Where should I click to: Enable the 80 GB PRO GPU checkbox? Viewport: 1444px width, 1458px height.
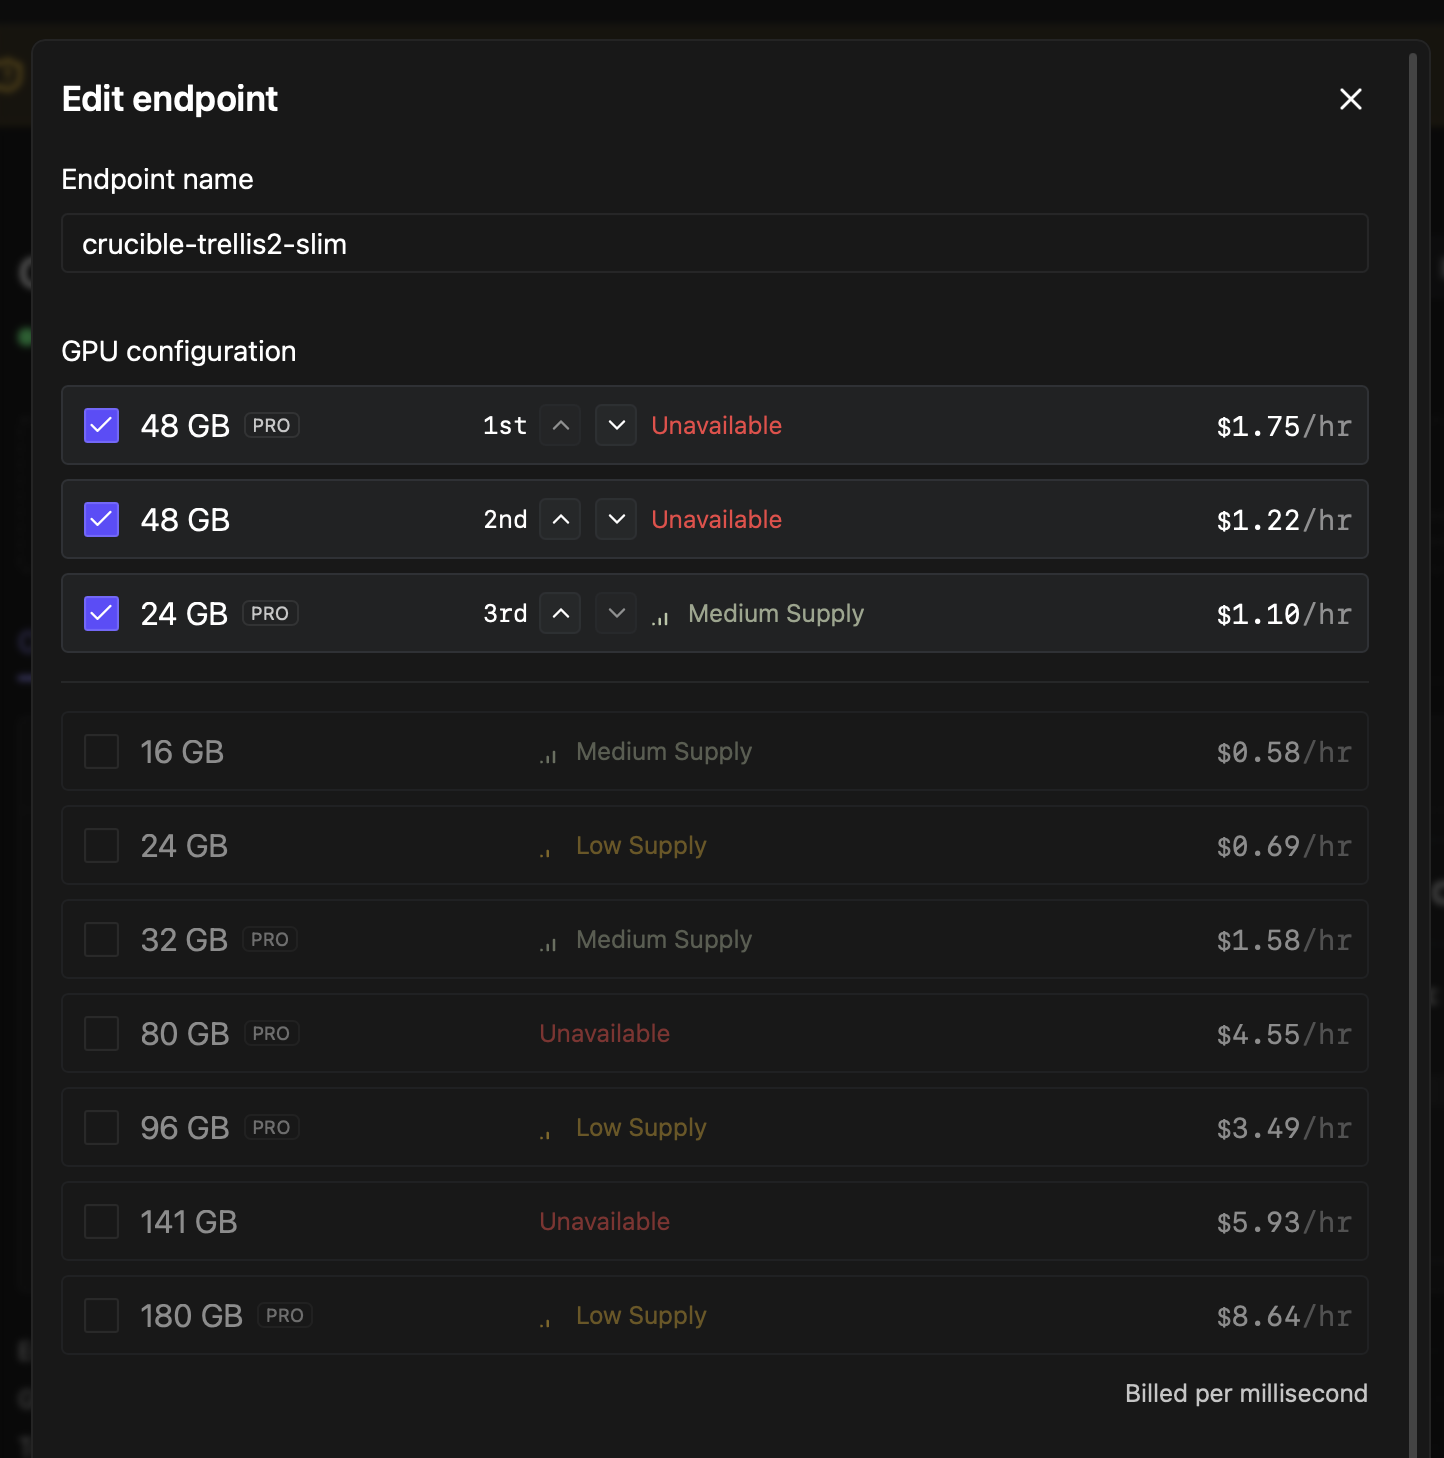click(101, 1033)
